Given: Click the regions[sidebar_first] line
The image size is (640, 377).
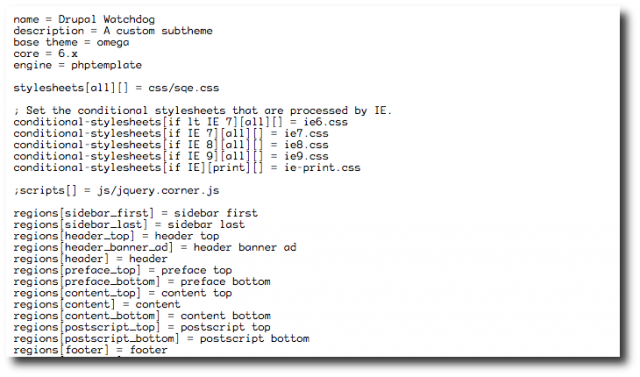Looking at the screenshot, I should 136,213.
